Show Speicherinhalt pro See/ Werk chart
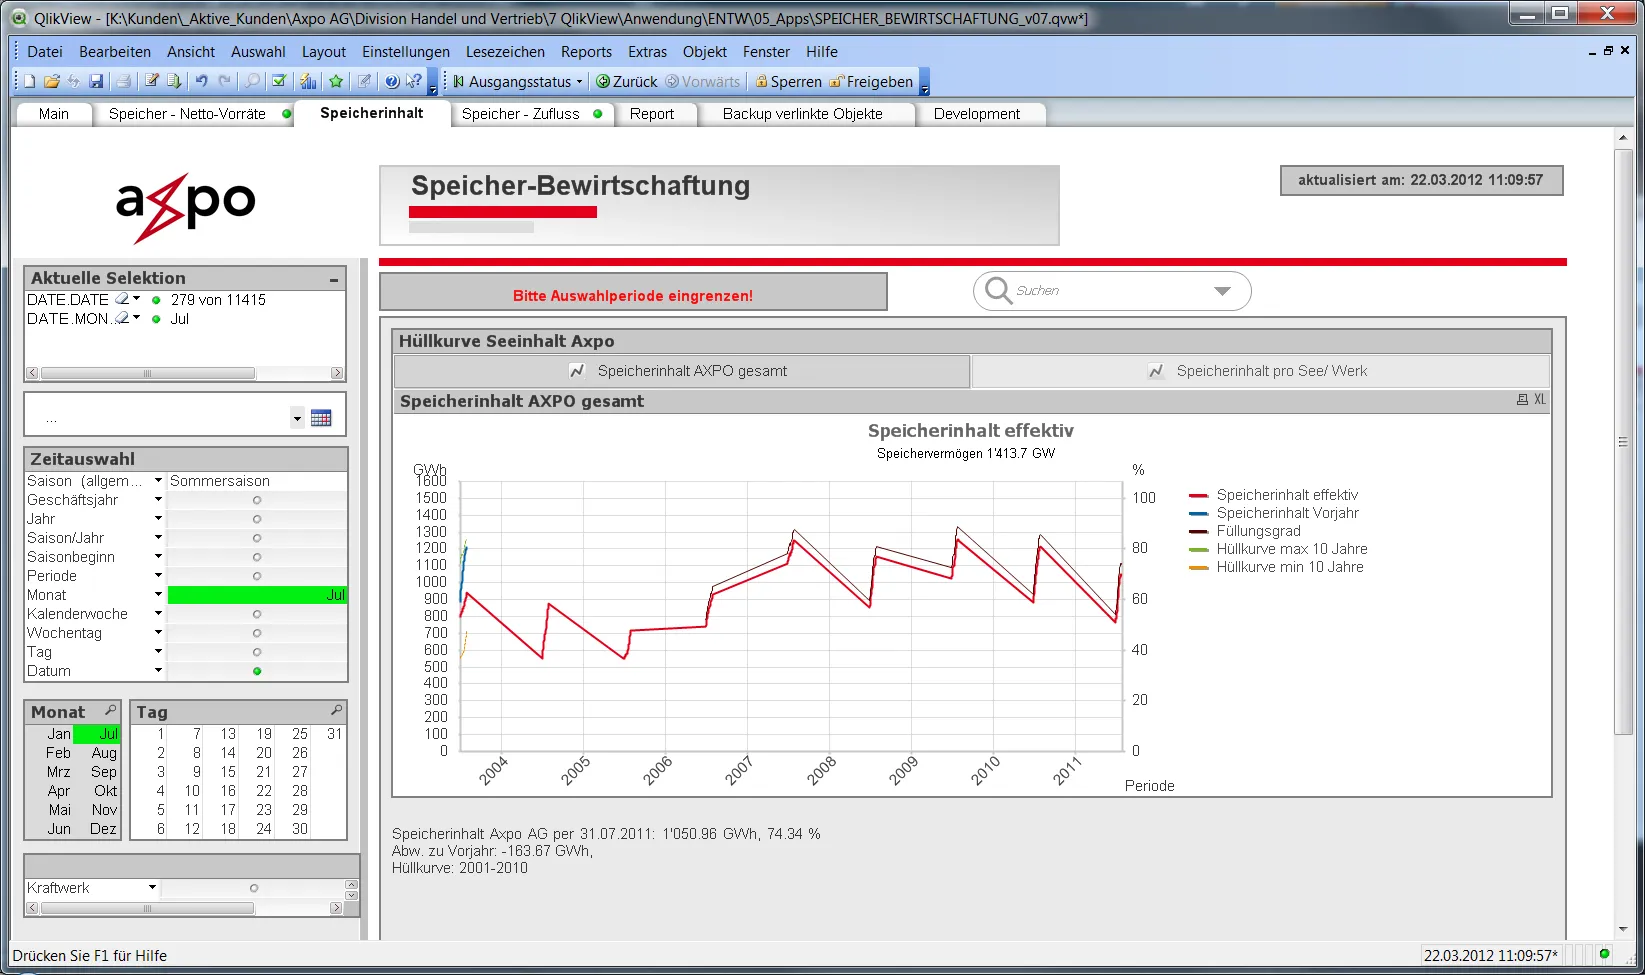 click(1261, 371)
